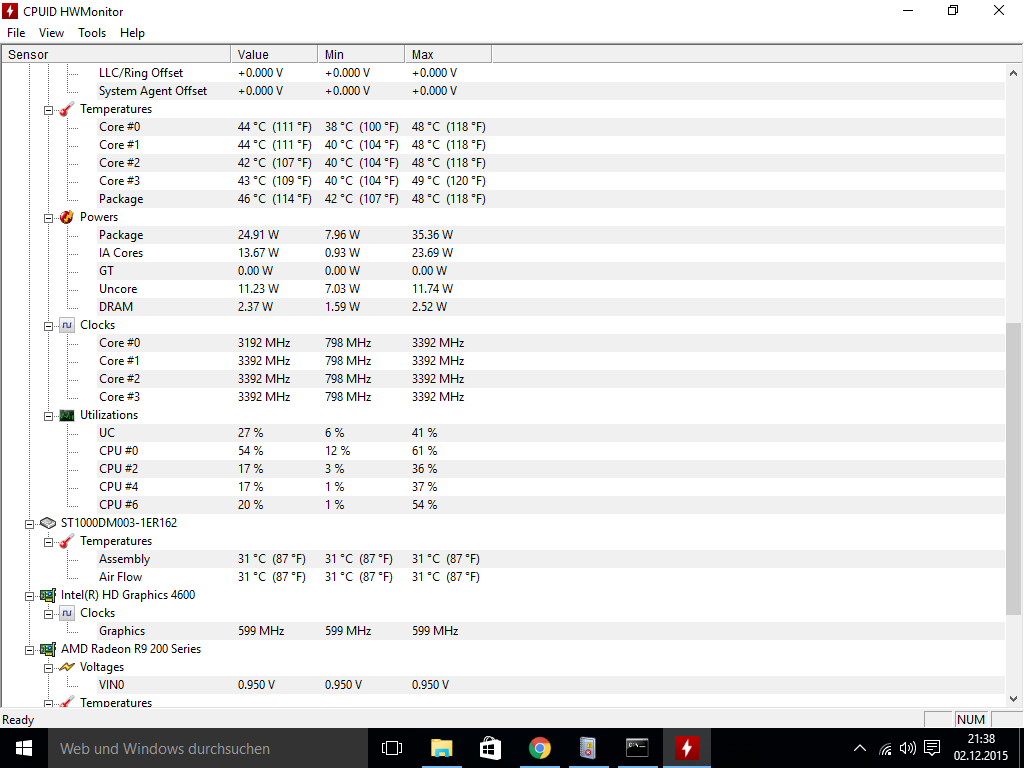Viewport: 1024px width, 768px height.
Task: Click the lightning icon beside Voltages
Action: coord(67,667)
